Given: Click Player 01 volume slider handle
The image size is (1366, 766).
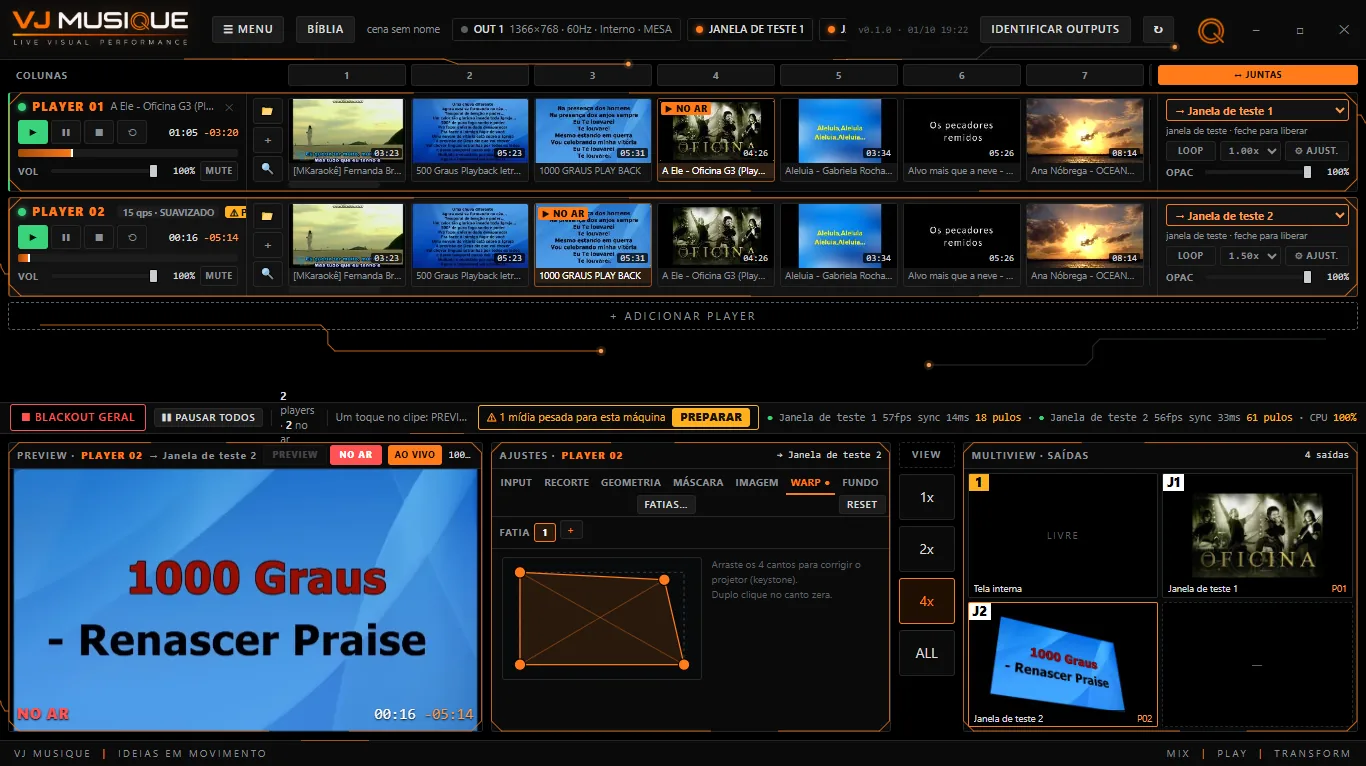Looking at the screenshot, I should pyautogui.click(x=154, y=171).
